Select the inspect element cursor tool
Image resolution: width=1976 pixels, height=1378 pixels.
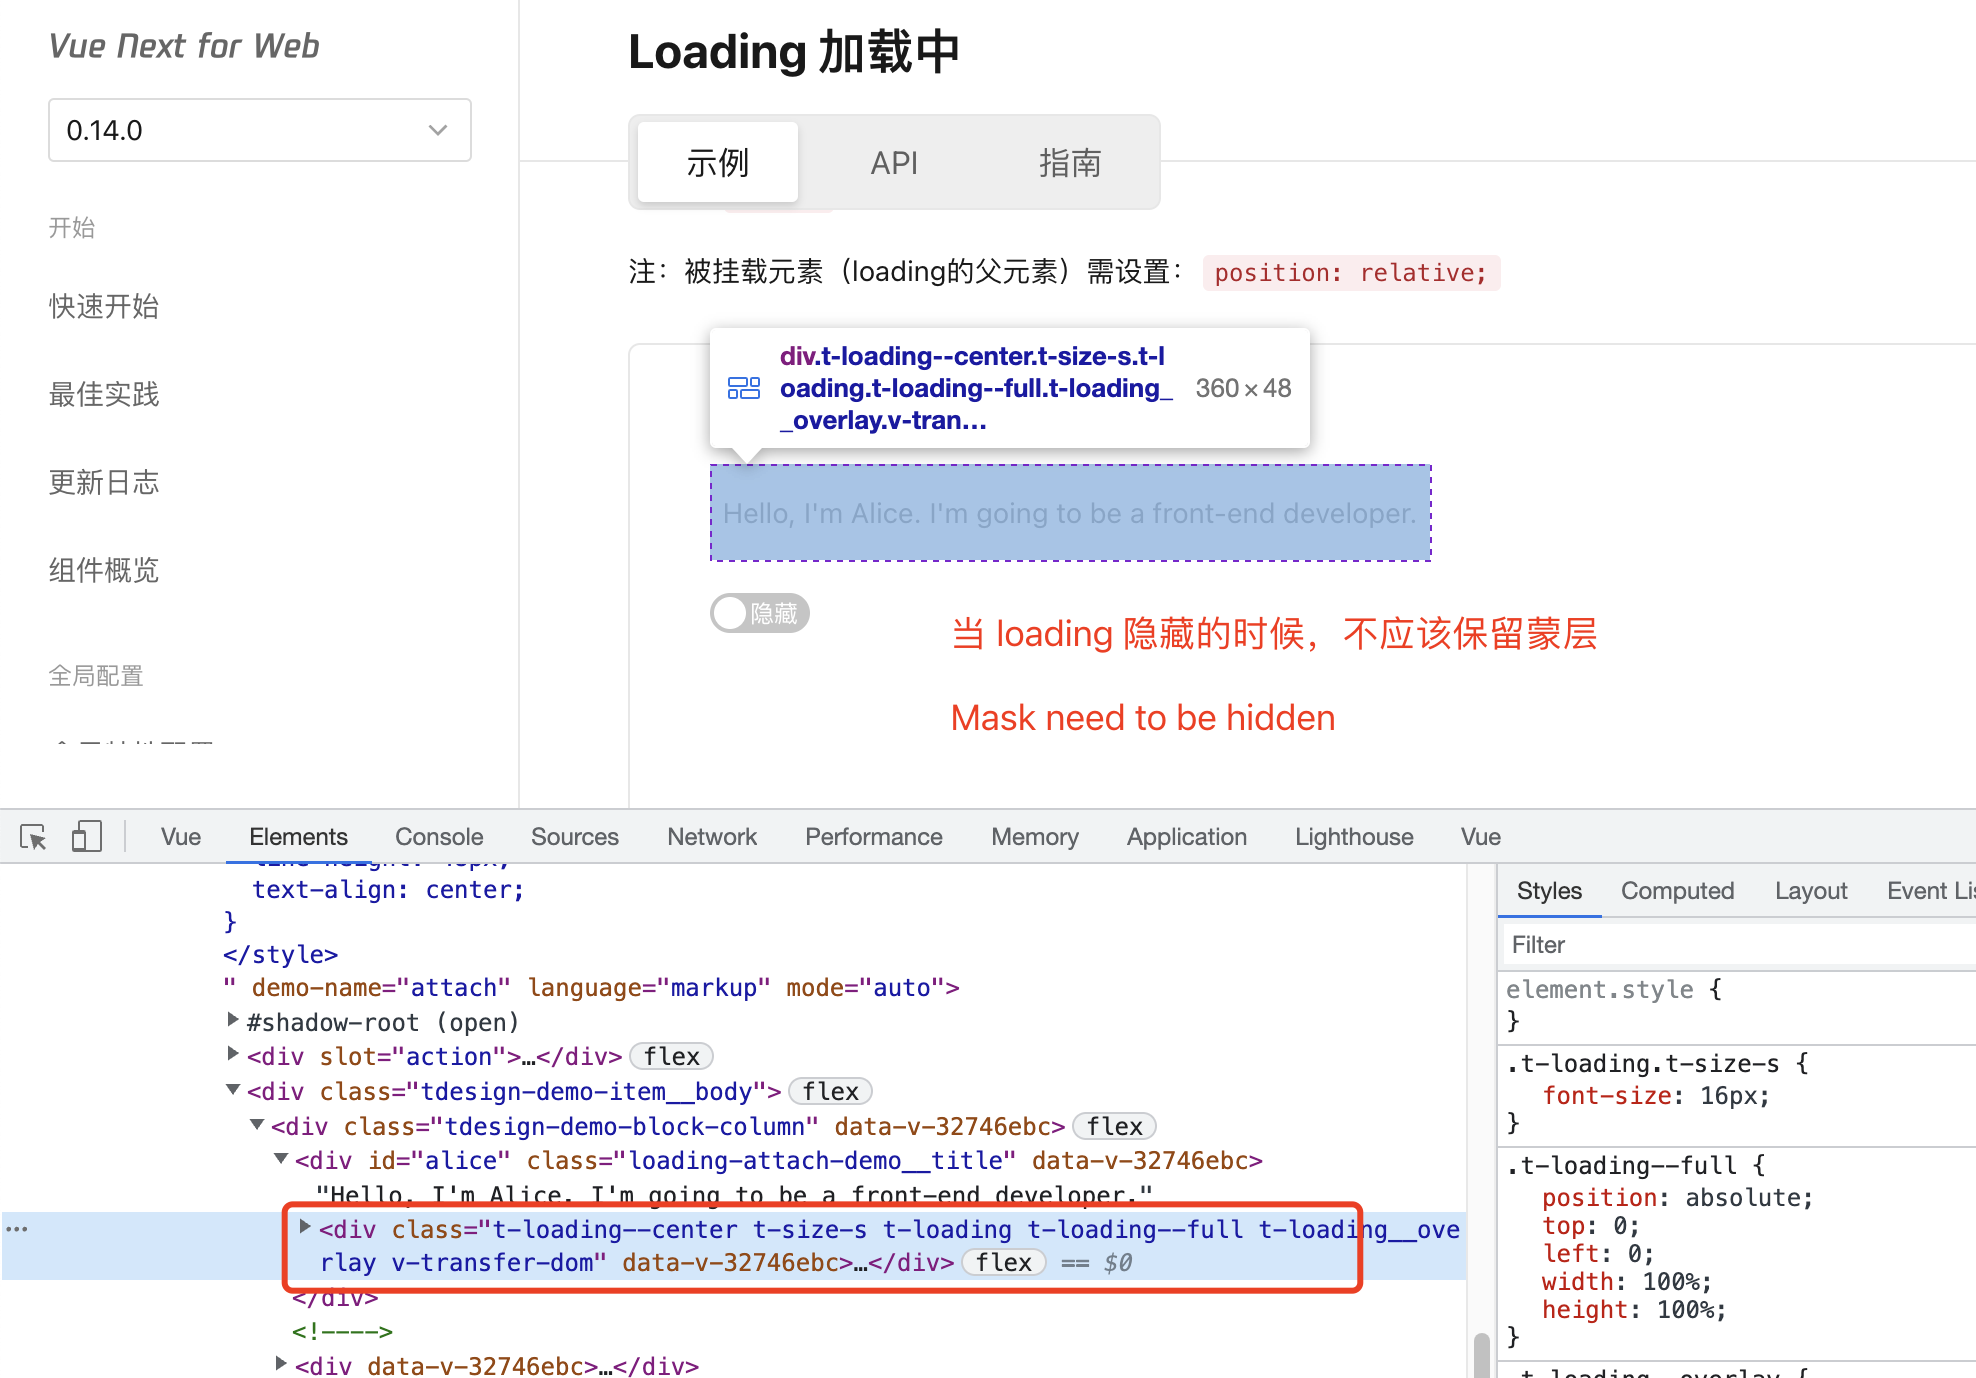coord(33,836)
